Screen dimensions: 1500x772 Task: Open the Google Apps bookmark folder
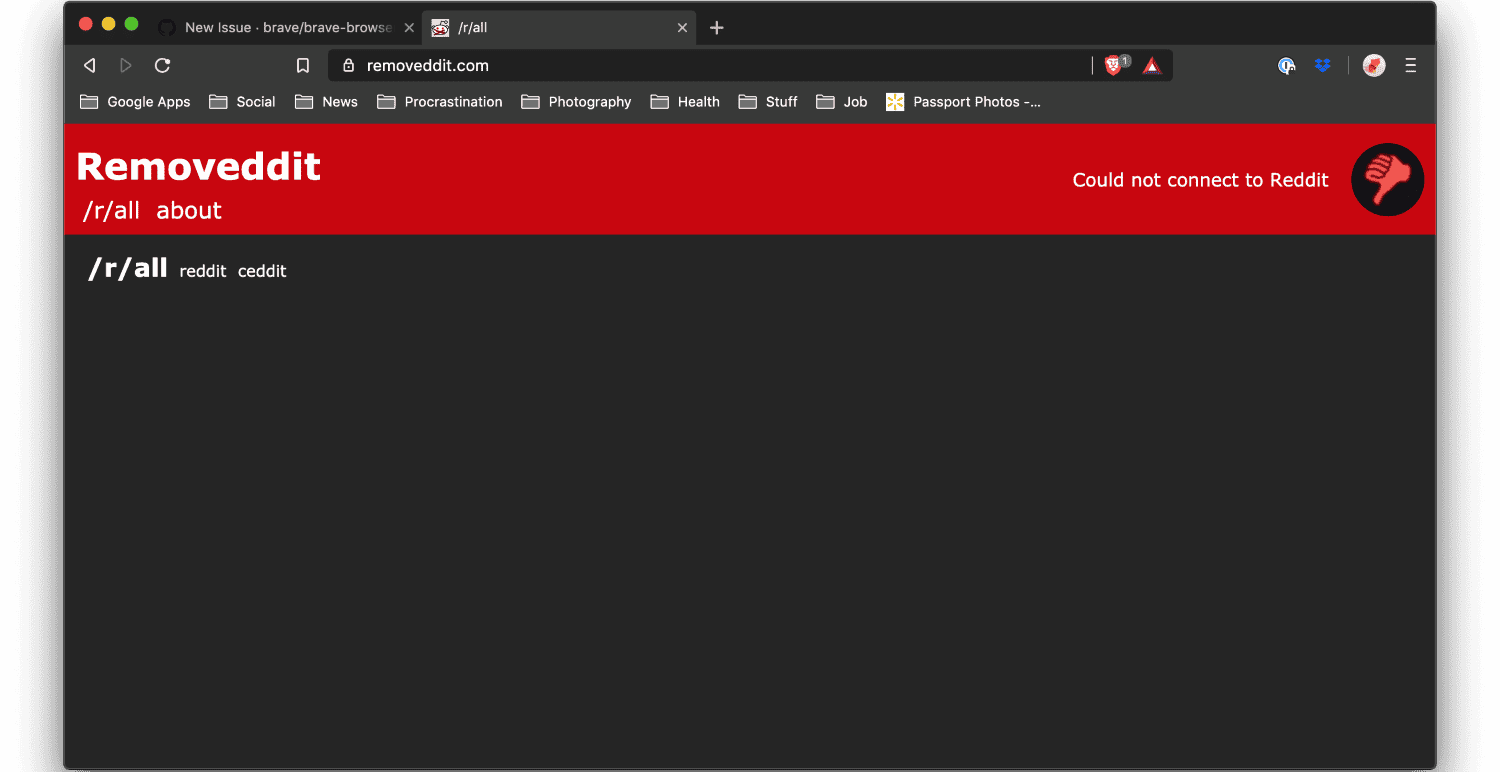coord(135,102)
